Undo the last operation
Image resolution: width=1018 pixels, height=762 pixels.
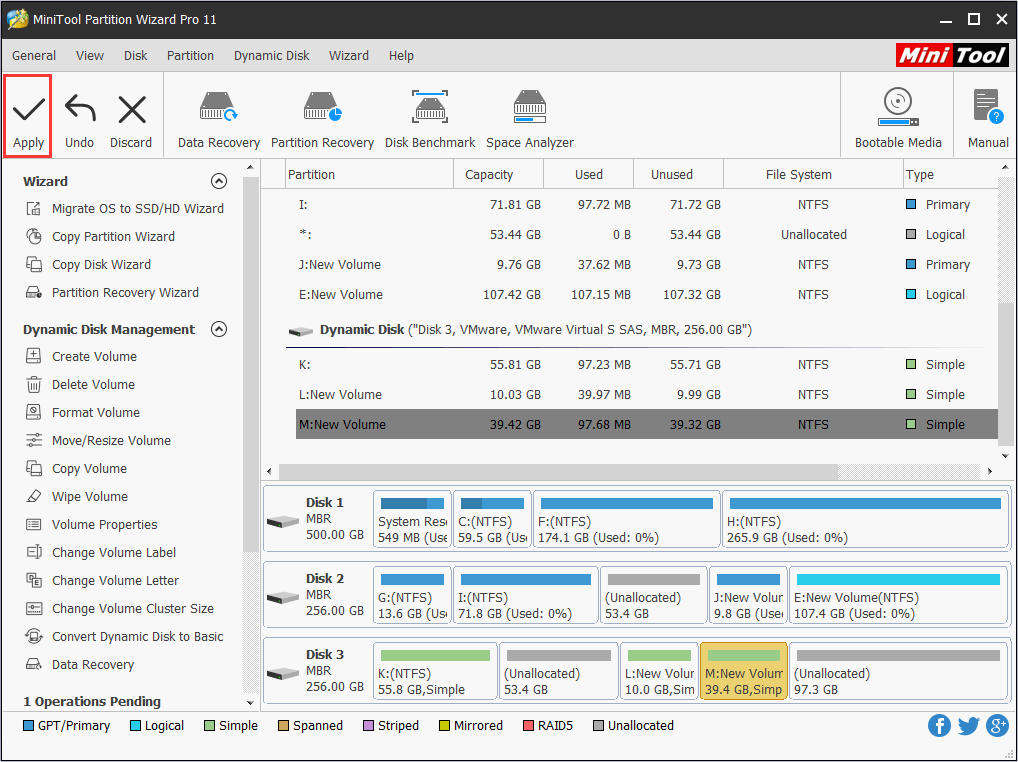(79, 121)
